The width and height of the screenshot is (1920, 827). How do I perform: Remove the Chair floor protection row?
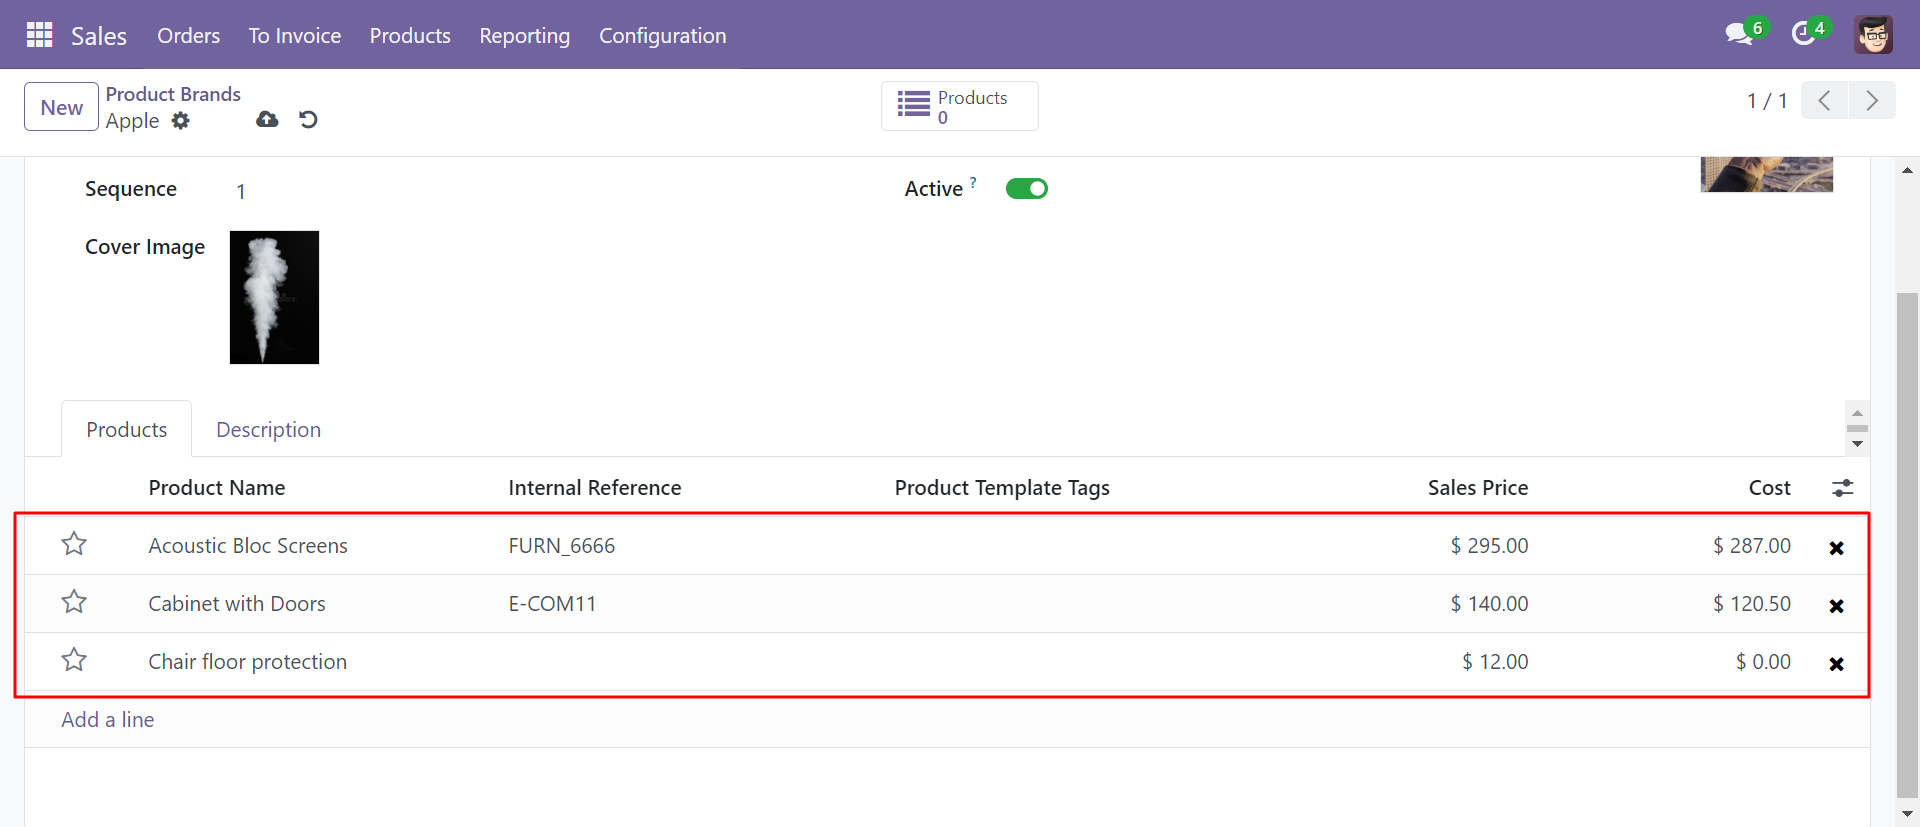point(1836,664)
